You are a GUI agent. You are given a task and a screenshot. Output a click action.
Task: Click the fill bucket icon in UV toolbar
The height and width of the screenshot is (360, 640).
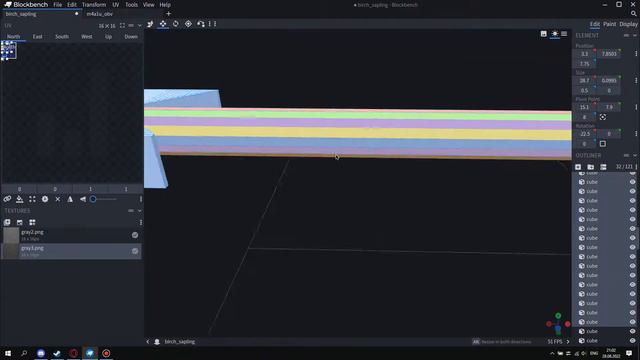coord(19,199)
